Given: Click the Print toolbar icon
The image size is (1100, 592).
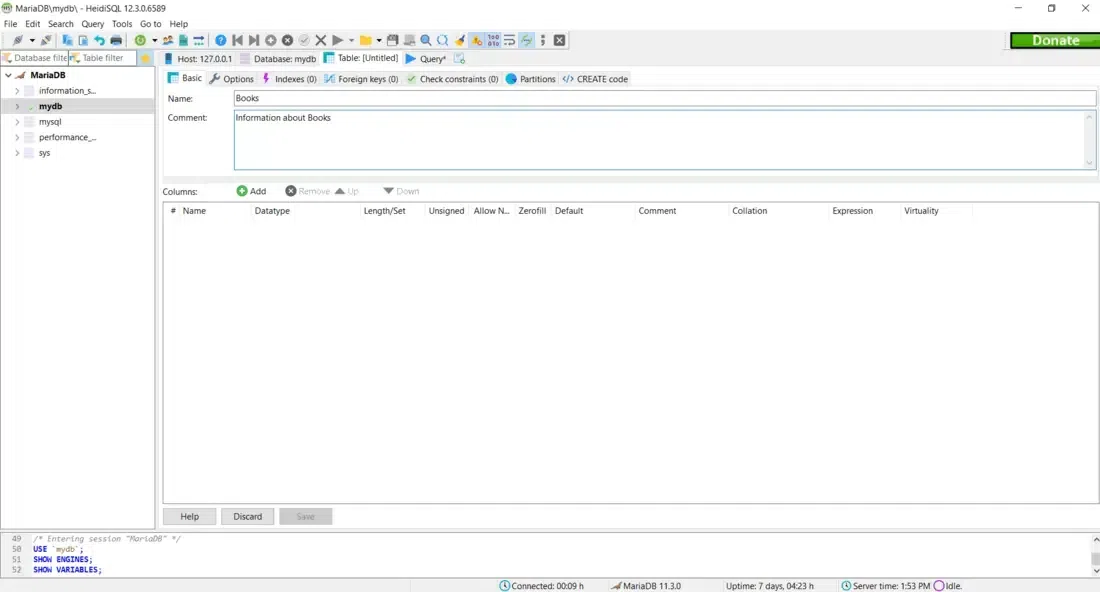Looking at the screenshot, I should (x=116, y=41).
